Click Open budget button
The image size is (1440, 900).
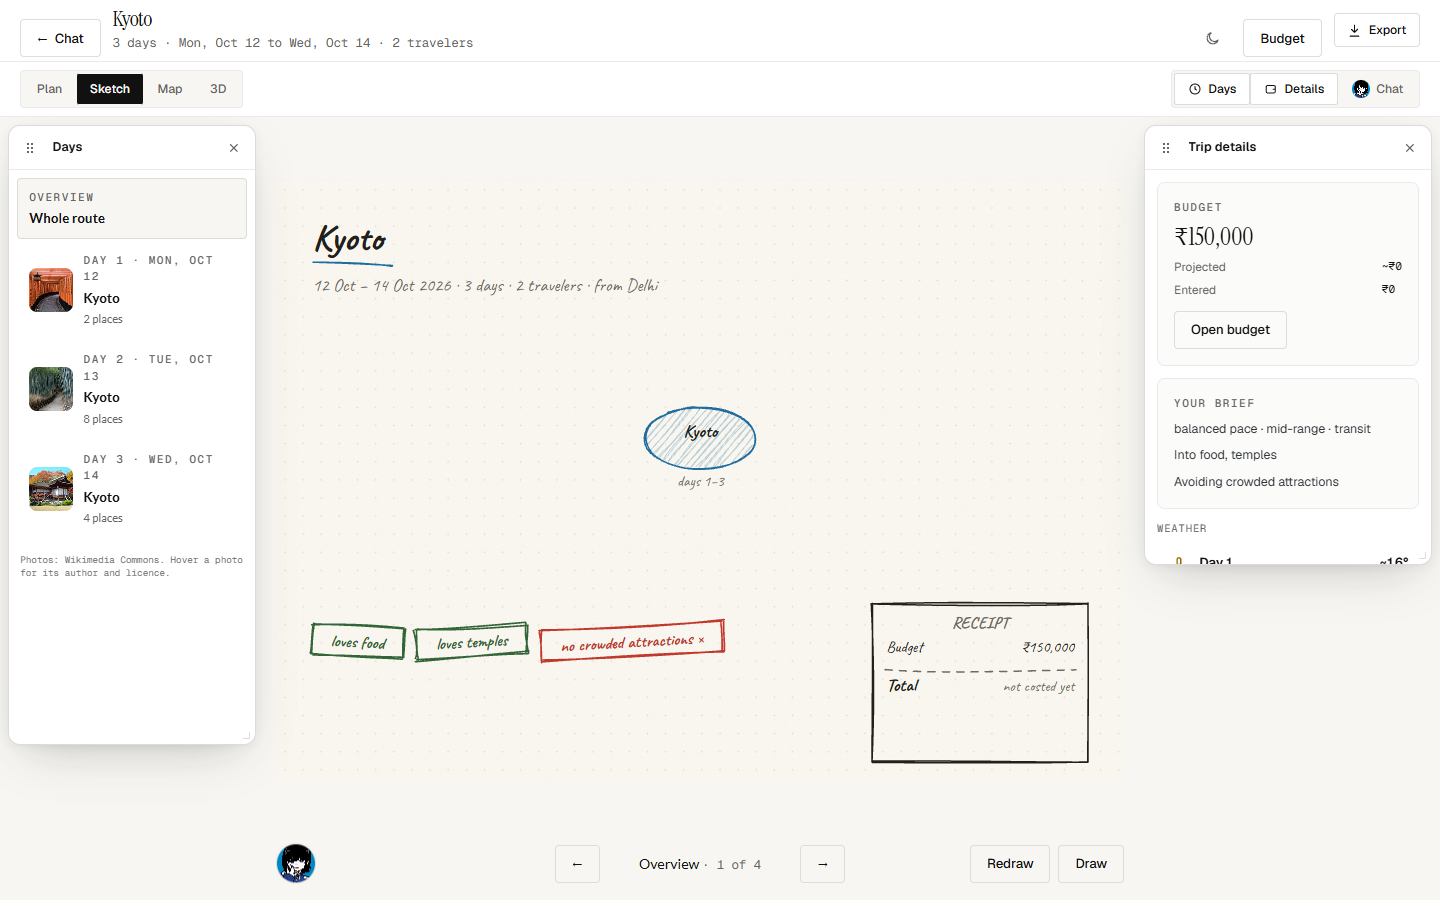[1230, 330]
